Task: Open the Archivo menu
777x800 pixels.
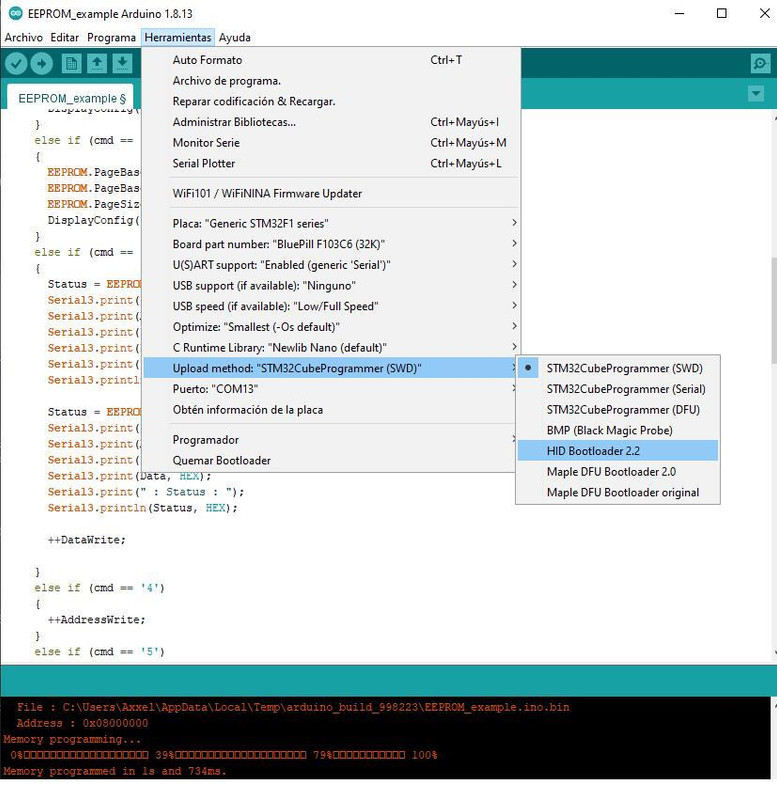Action: [23, 37]
